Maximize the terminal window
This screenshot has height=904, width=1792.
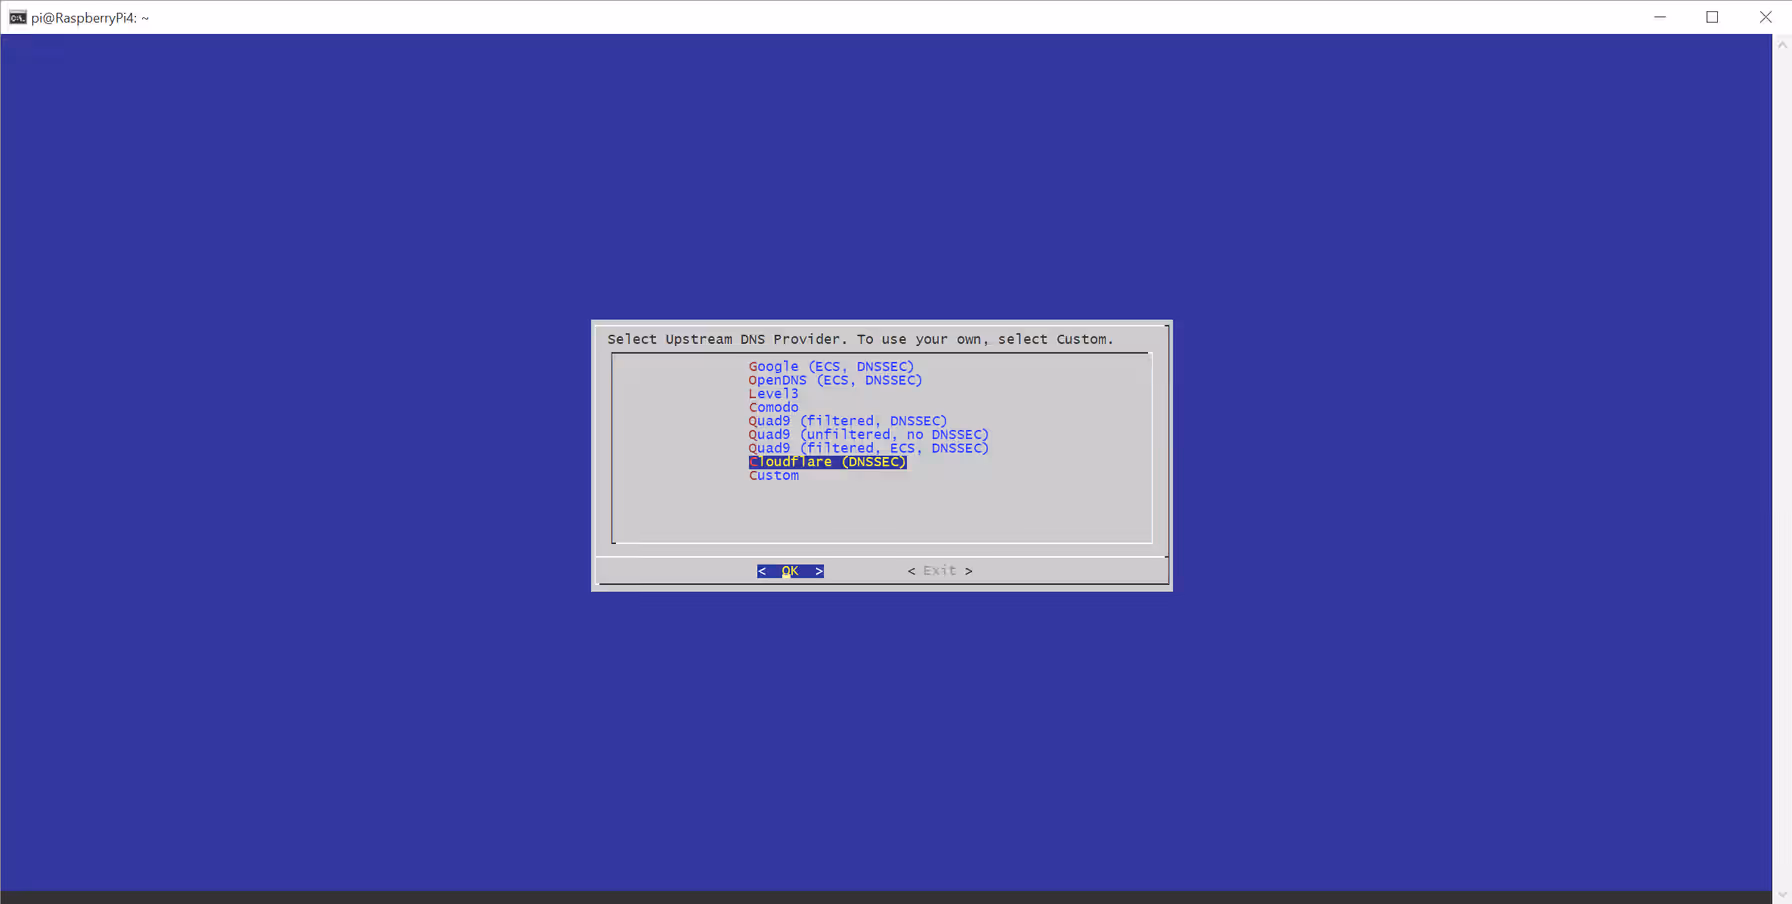coord(1712,17)
